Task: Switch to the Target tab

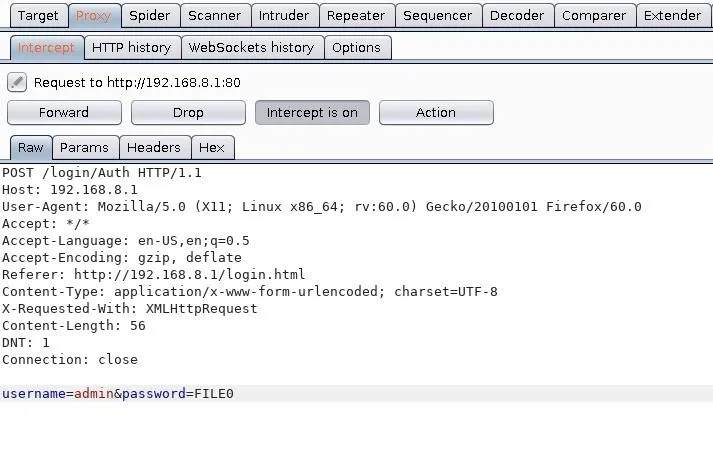Action: (39, 16)
